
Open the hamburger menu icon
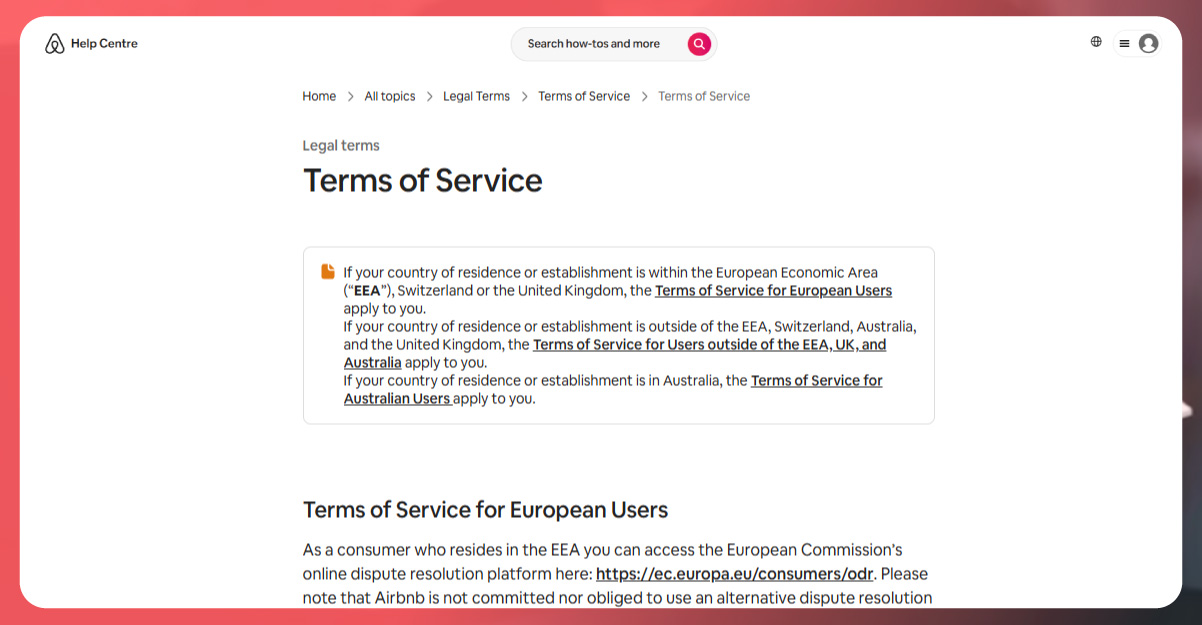1124,44
